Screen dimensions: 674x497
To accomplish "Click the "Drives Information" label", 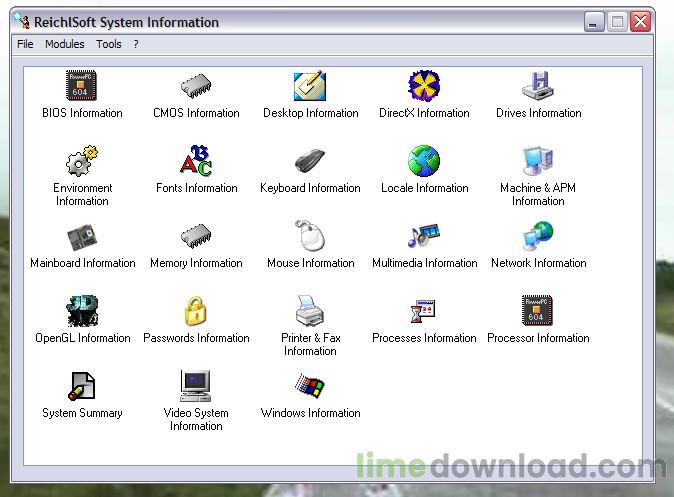I will point(539,113).
